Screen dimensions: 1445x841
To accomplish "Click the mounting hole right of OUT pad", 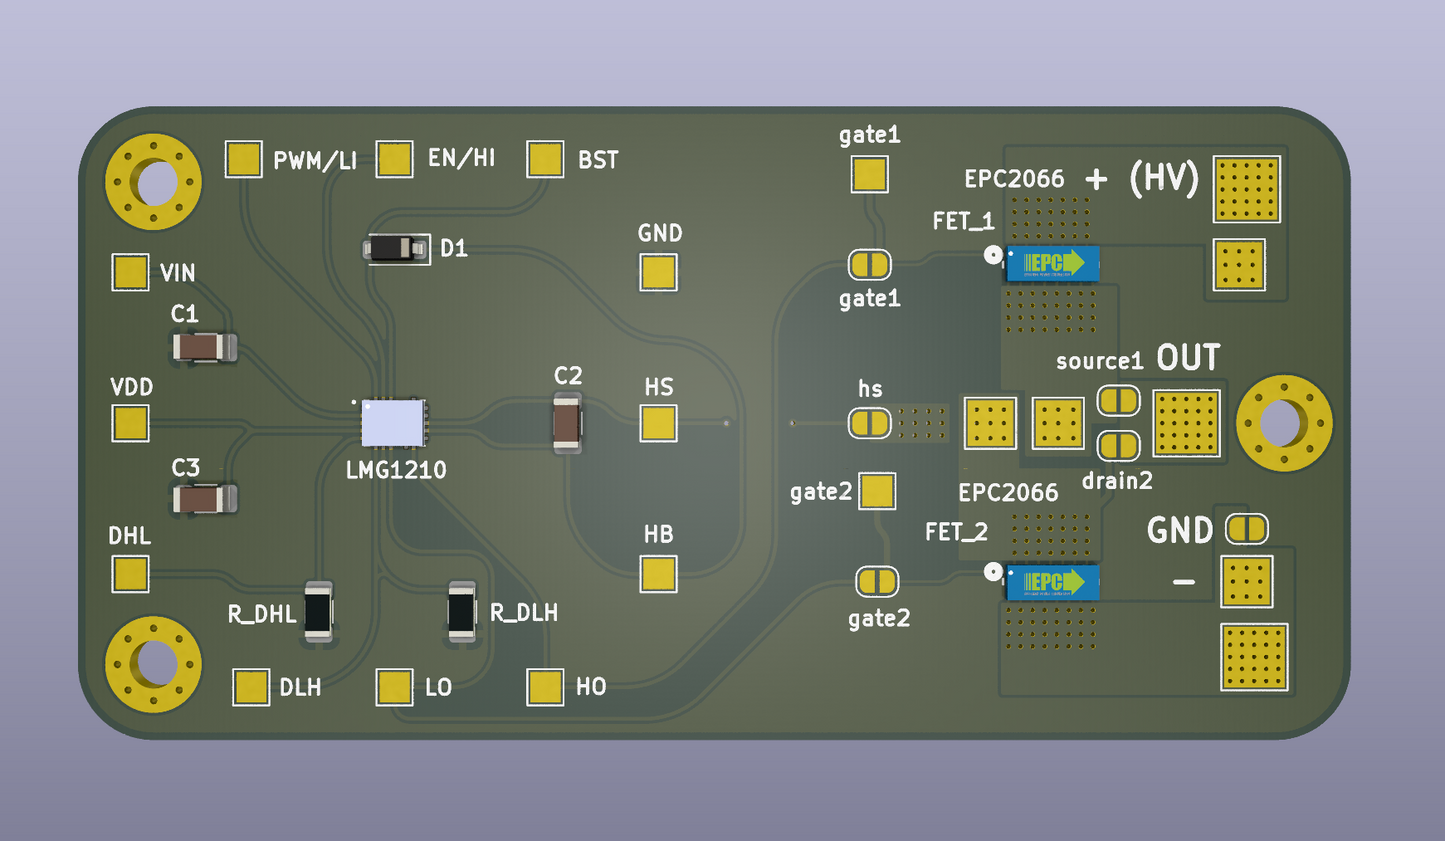I will point(1284,423).
